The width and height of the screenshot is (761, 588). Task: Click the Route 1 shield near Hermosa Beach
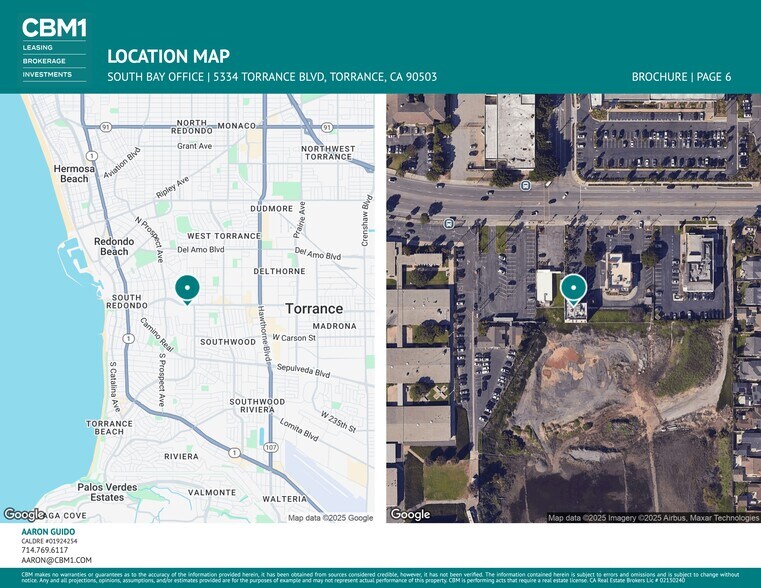pyautogui.click(x=92, y=156)
